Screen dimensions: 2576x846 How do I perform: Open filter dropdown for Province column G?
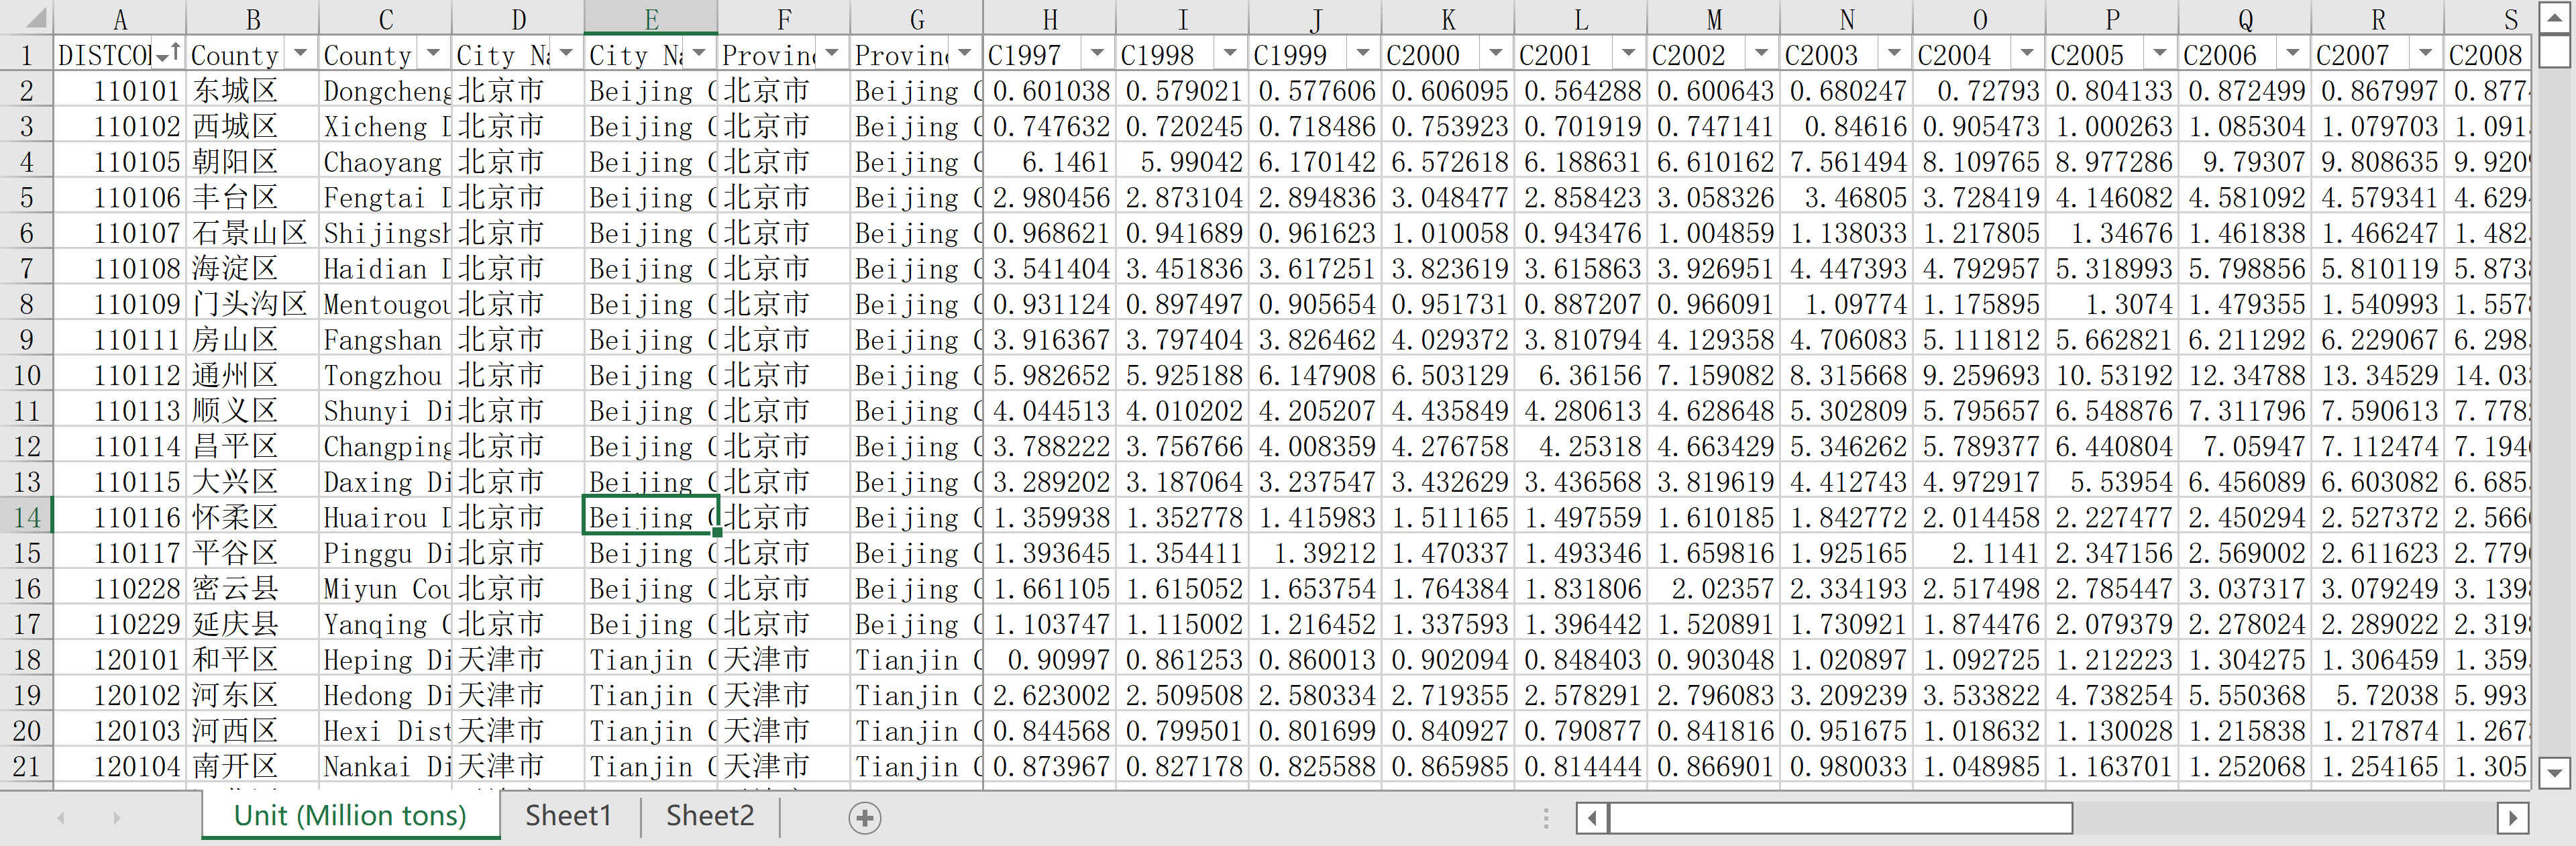coord(966,54)
